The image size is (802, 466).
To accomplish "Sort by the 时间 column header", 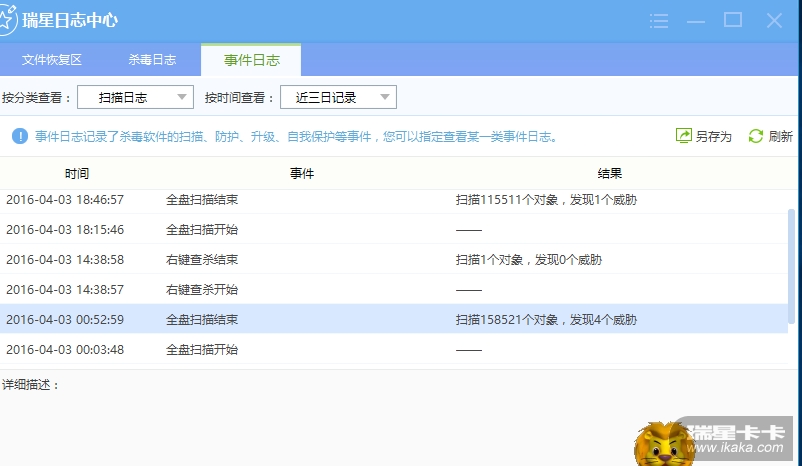I will [77, 174].
